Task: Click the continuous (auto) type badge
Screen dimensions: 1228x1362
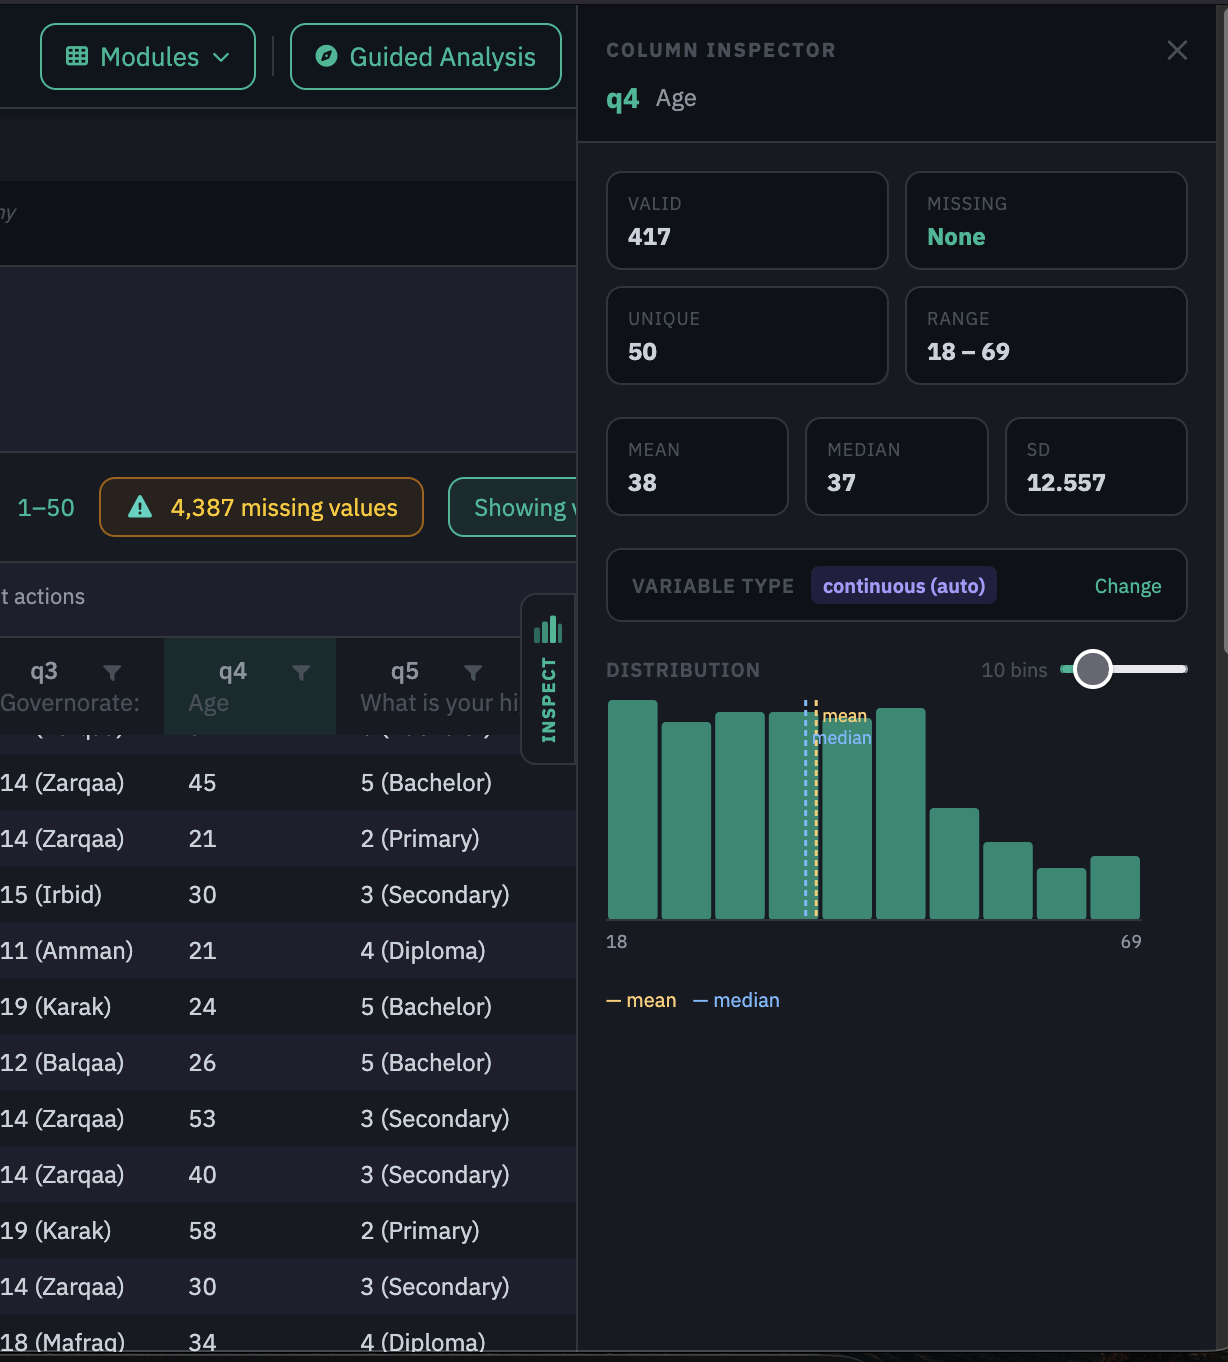Action: click(903, 586)
